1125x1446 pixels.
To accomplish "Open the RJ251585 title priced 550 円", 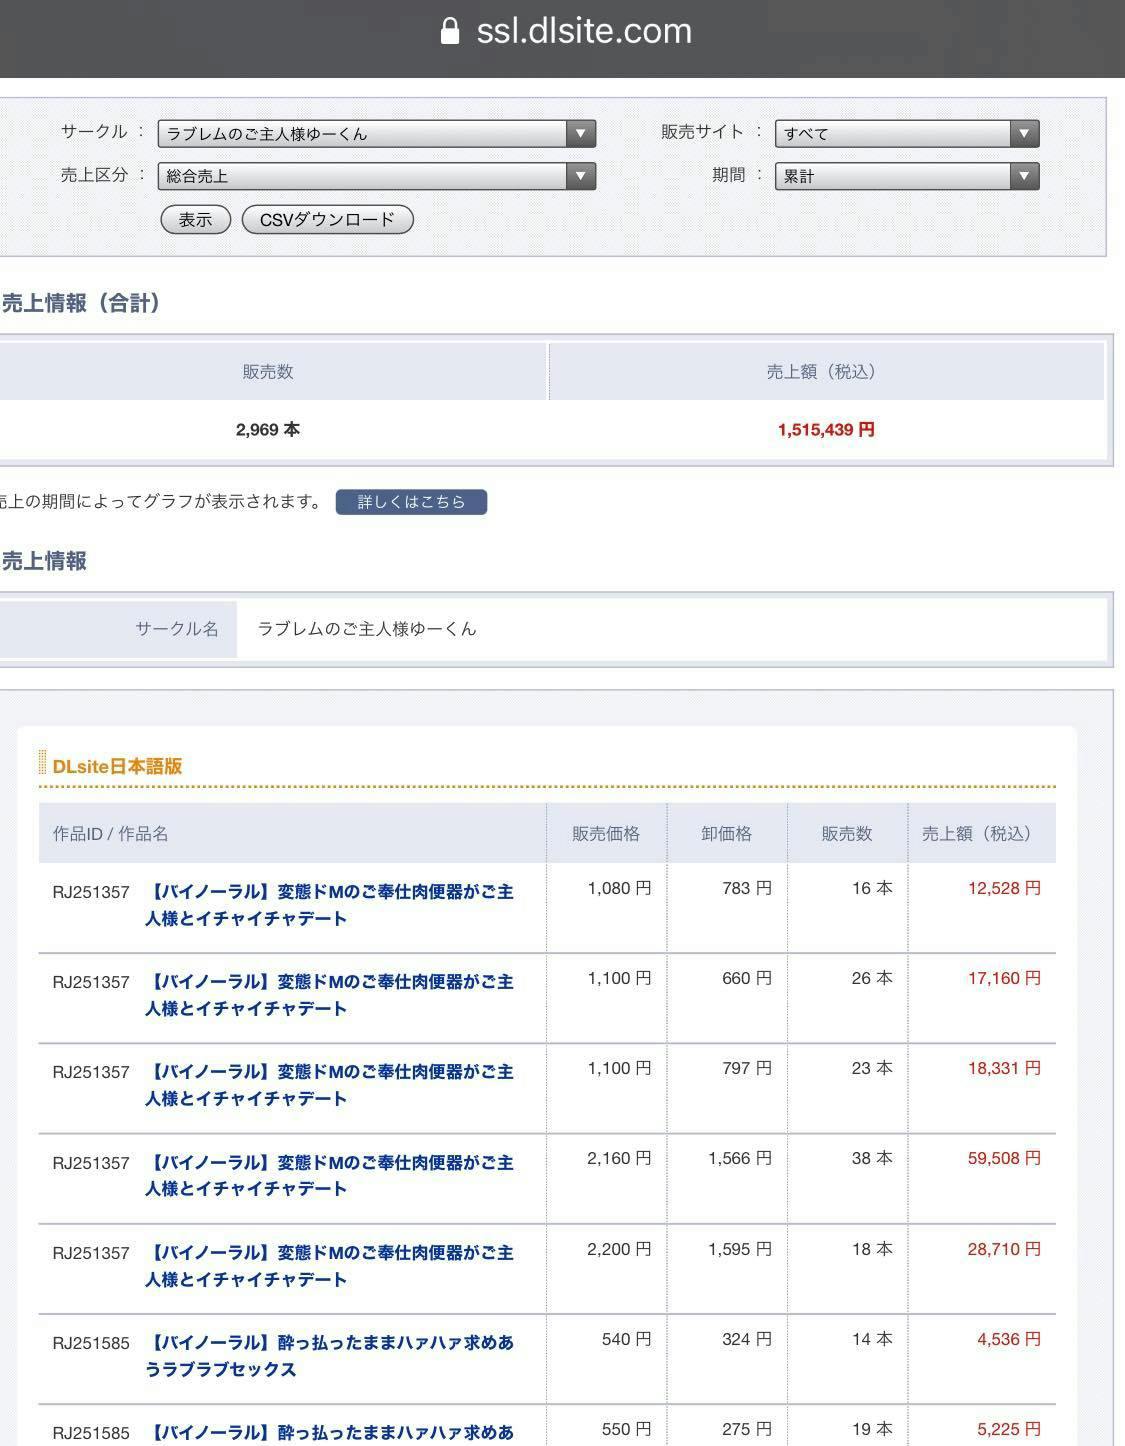I will pyautogui.click(x=330, y=1433).
